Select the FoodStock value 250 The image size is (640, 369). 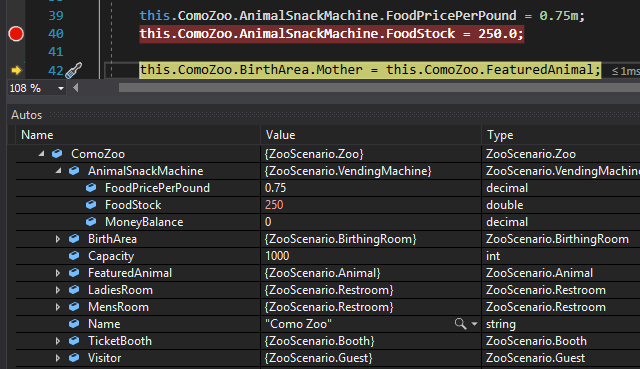(274, 205)
